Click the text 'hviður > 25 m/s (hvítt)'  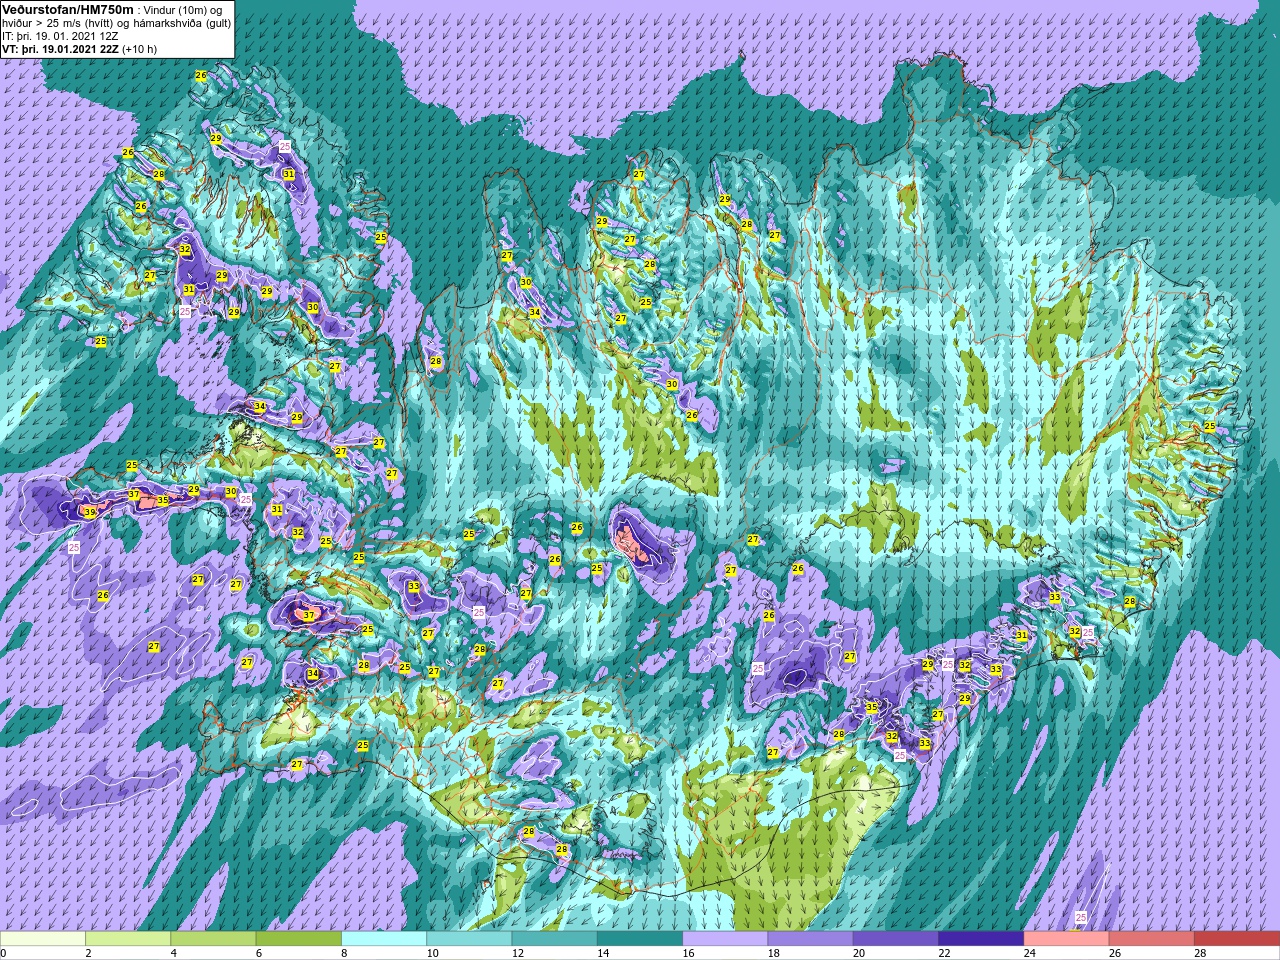coord(57,23)
